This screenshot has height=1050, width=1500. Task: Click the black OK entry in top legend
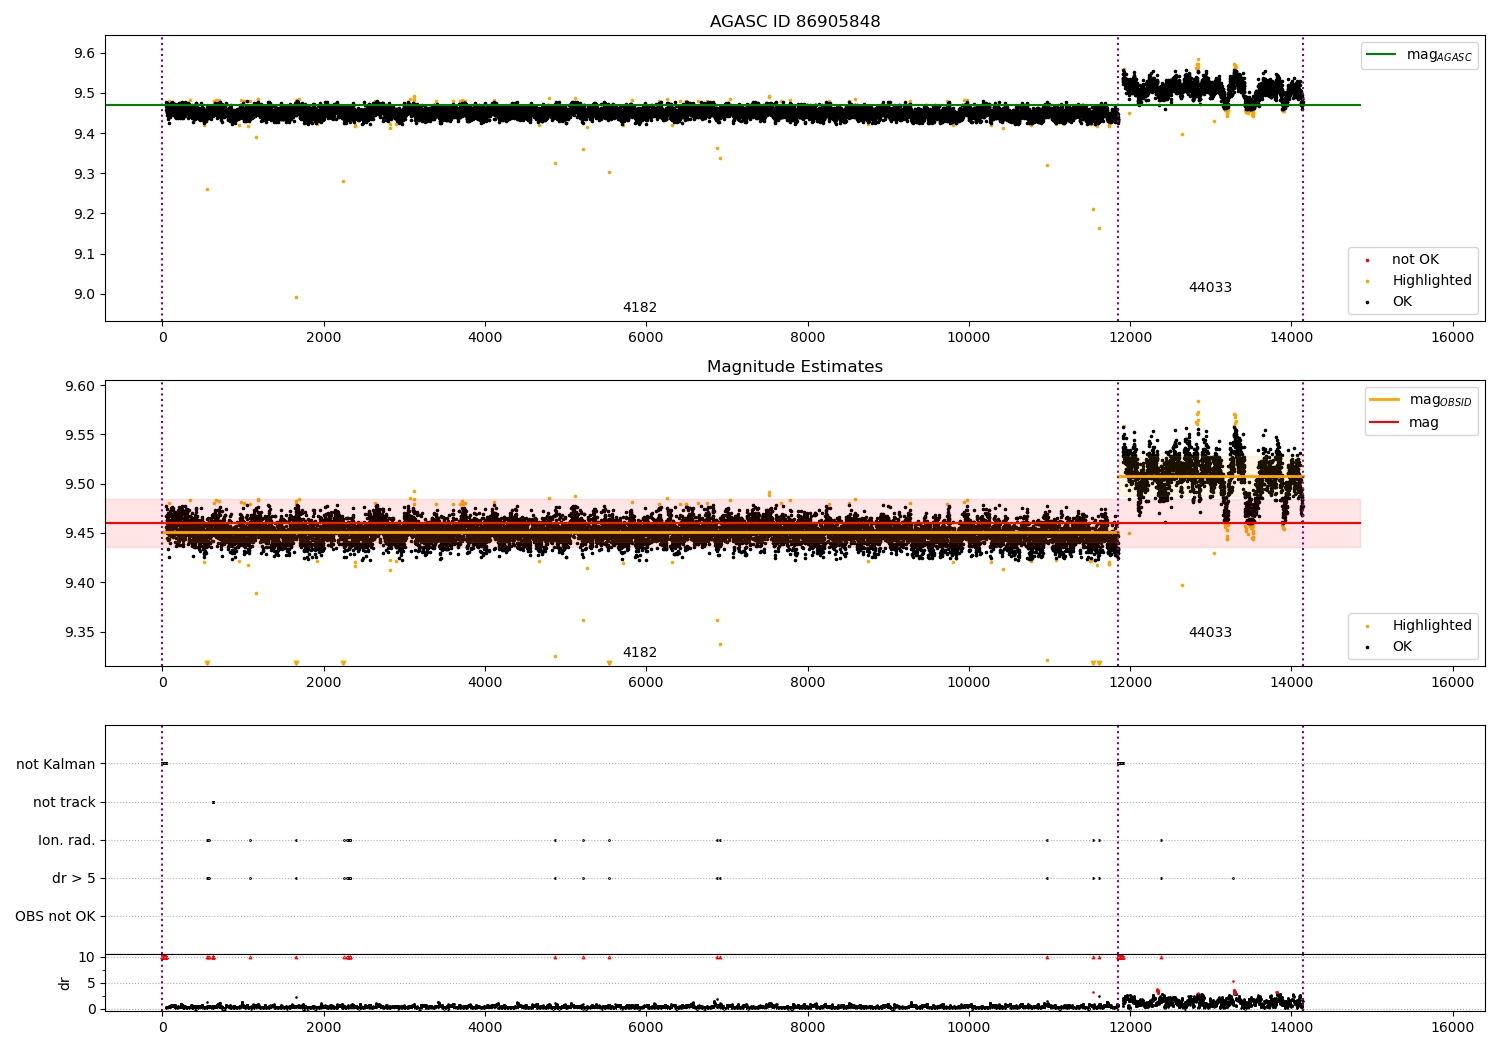pyautogui.click(x=1402, y=302)
